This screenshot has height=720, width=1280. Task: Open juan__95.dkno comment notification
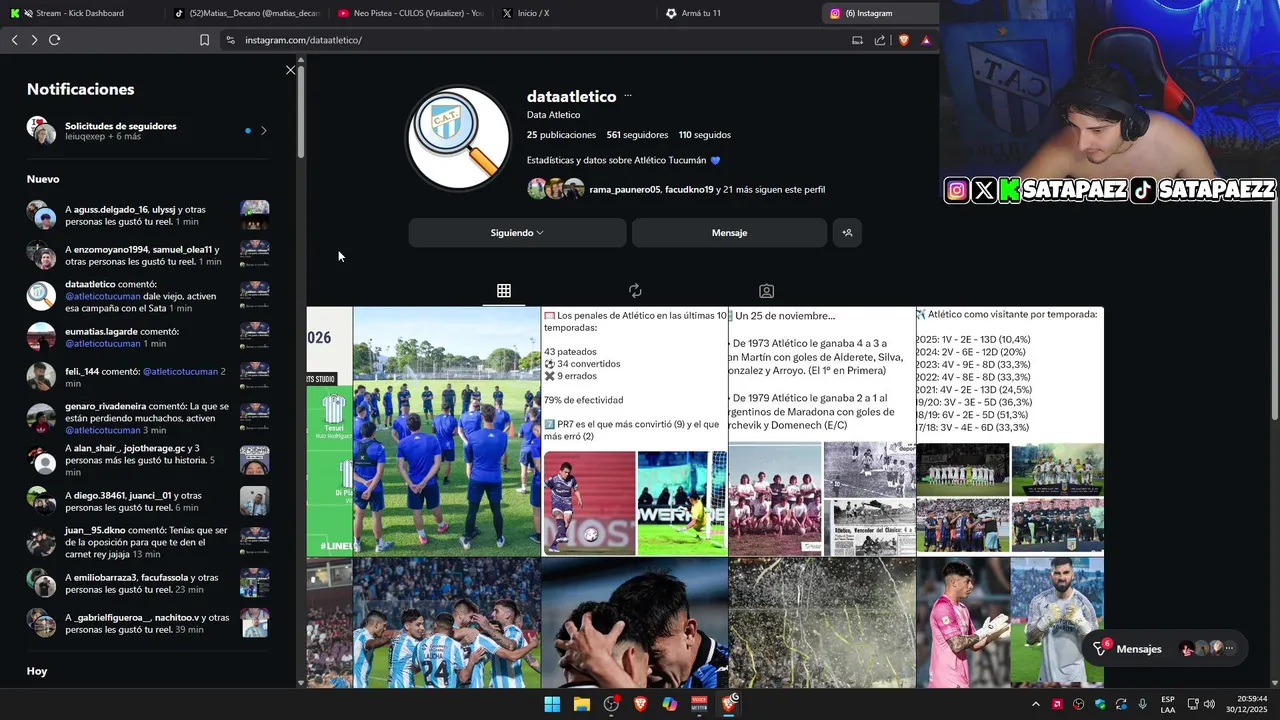pos(148,542)
